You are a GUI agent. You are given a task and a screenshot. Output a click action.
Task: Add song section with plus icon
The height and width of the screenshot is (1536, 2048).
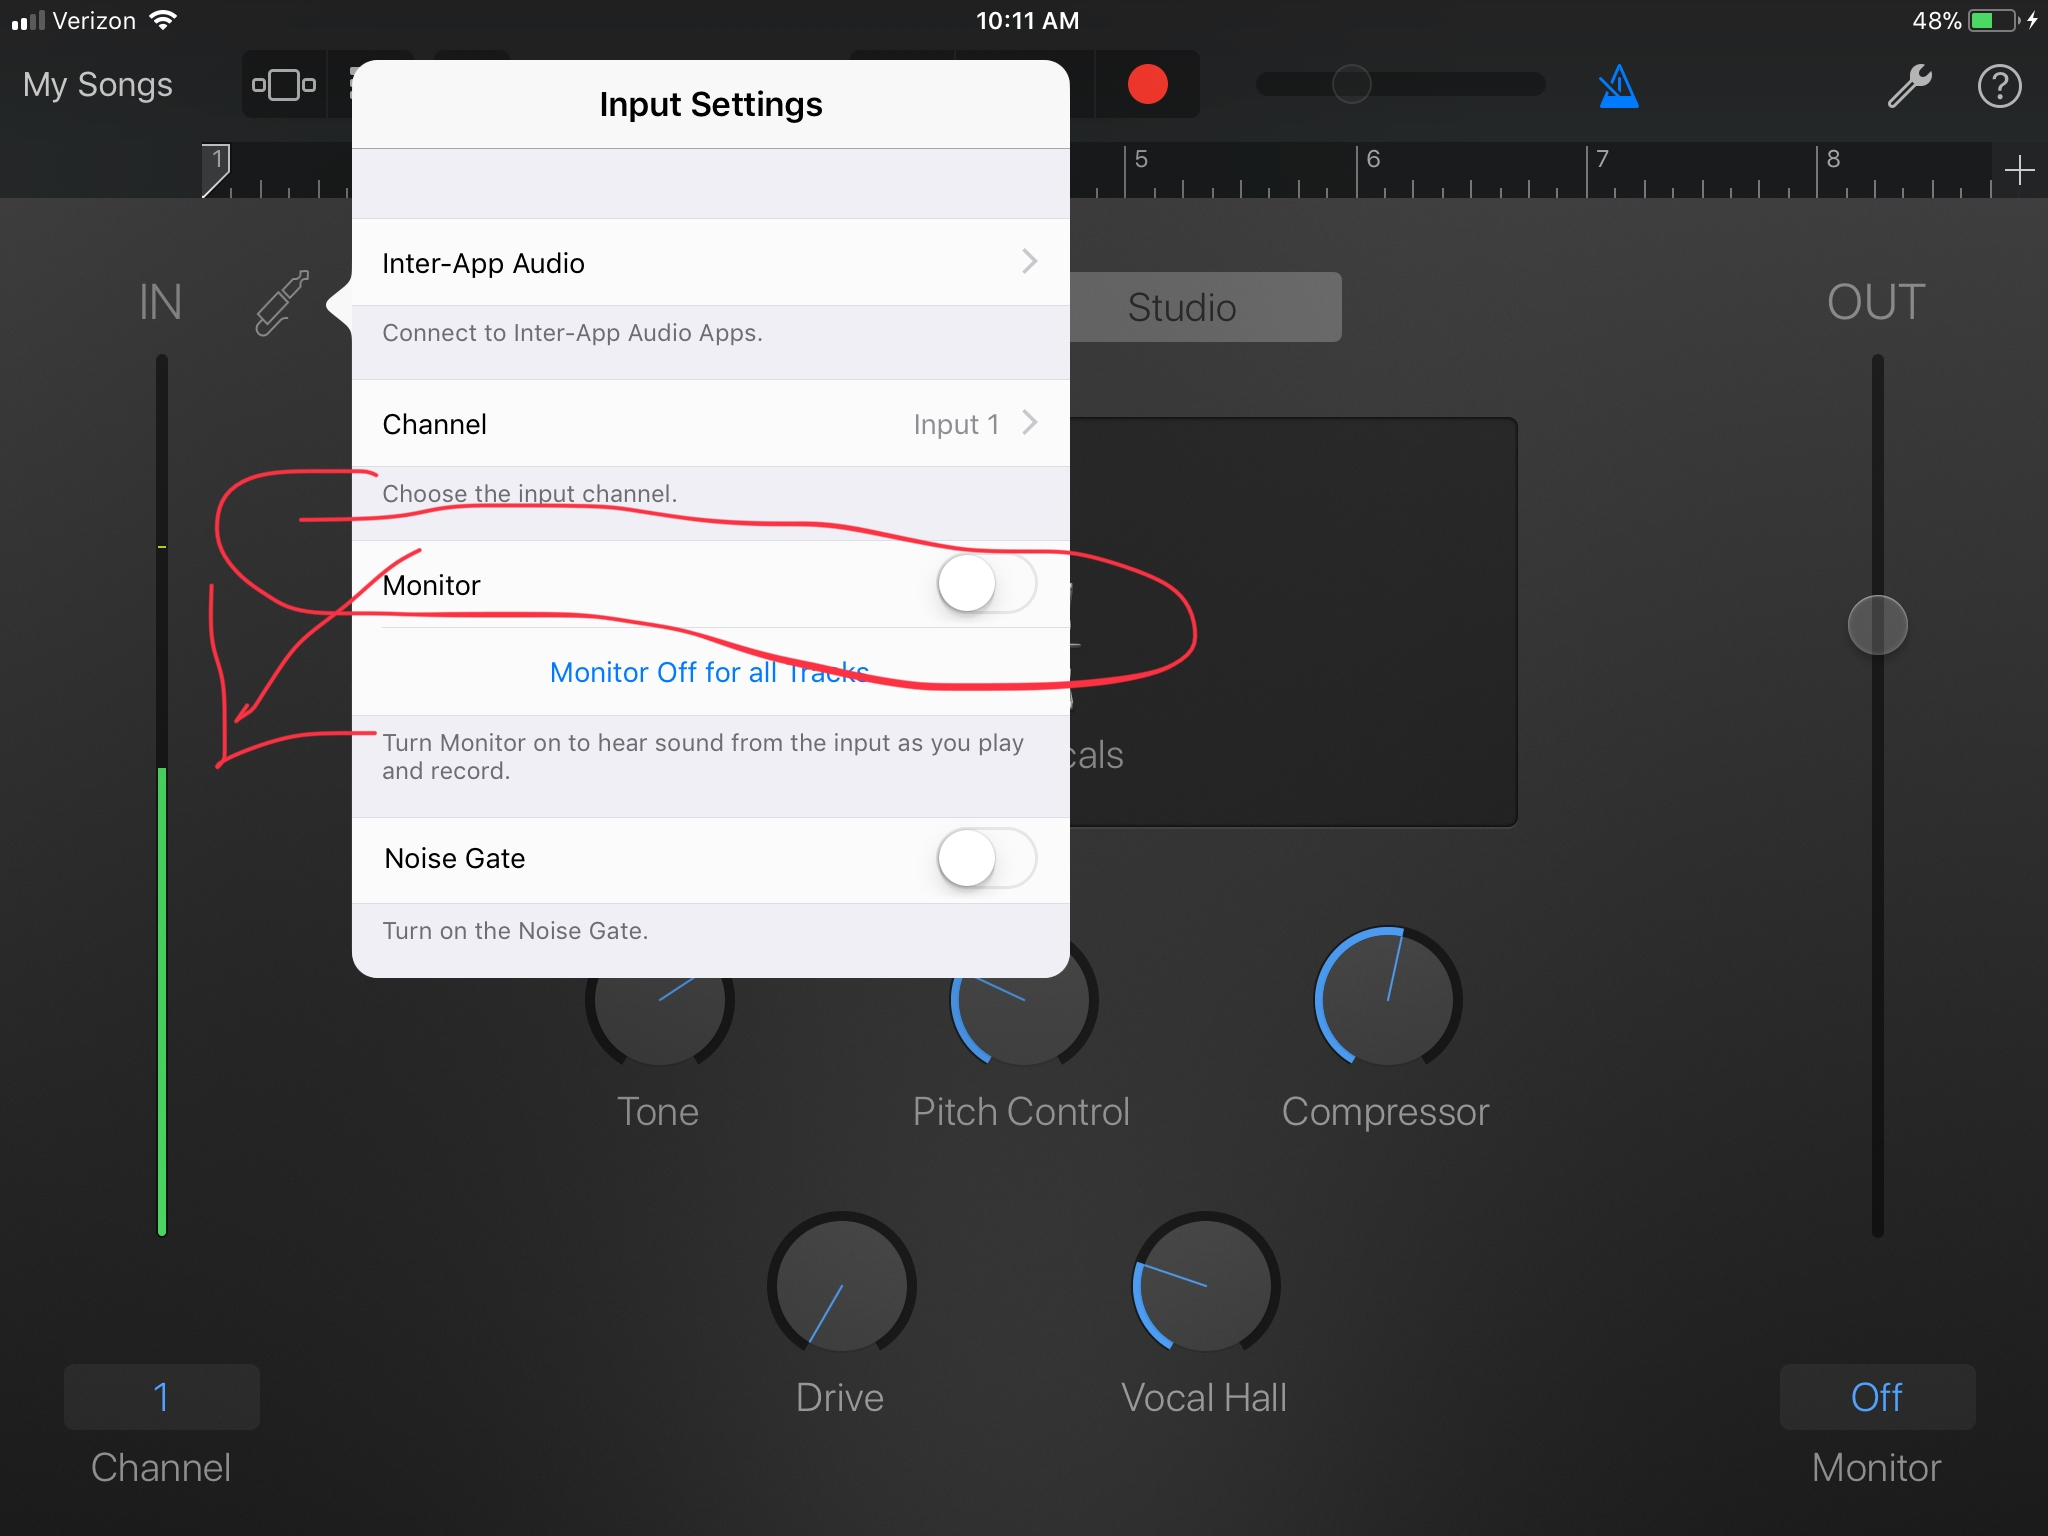2019,170
